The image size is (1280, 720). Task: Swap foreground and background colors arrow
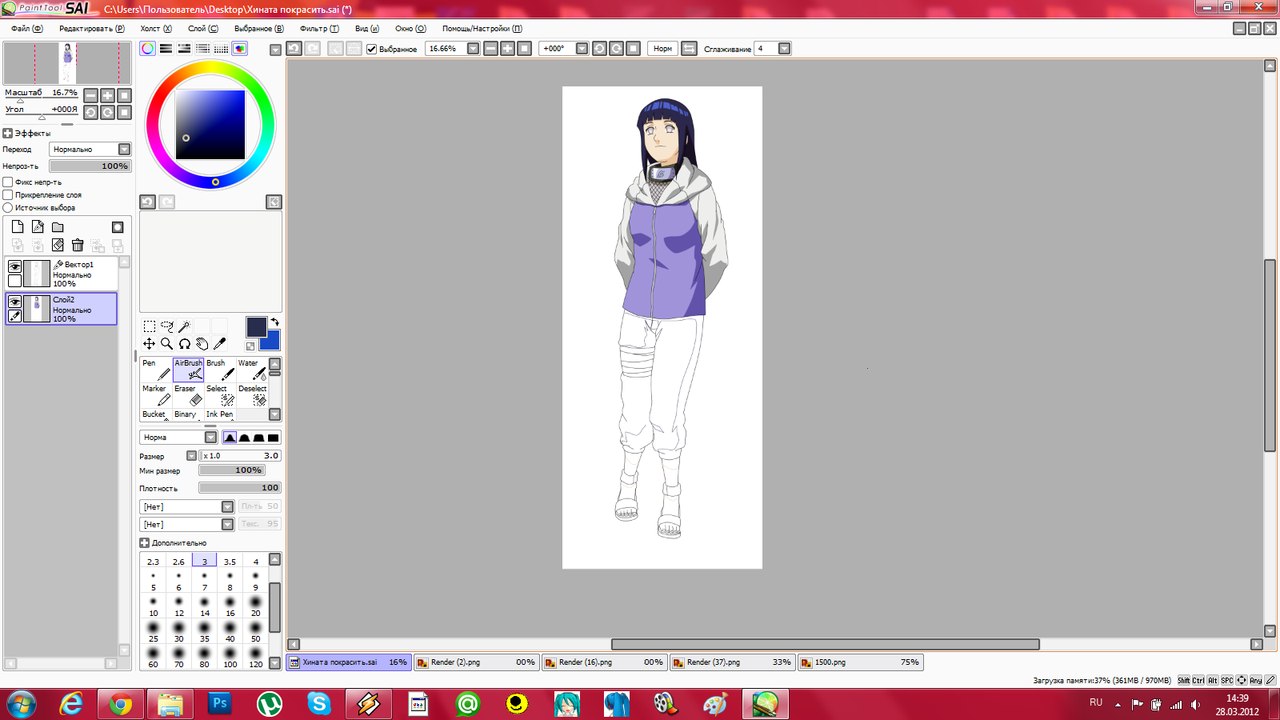click(x=274, y=322)
